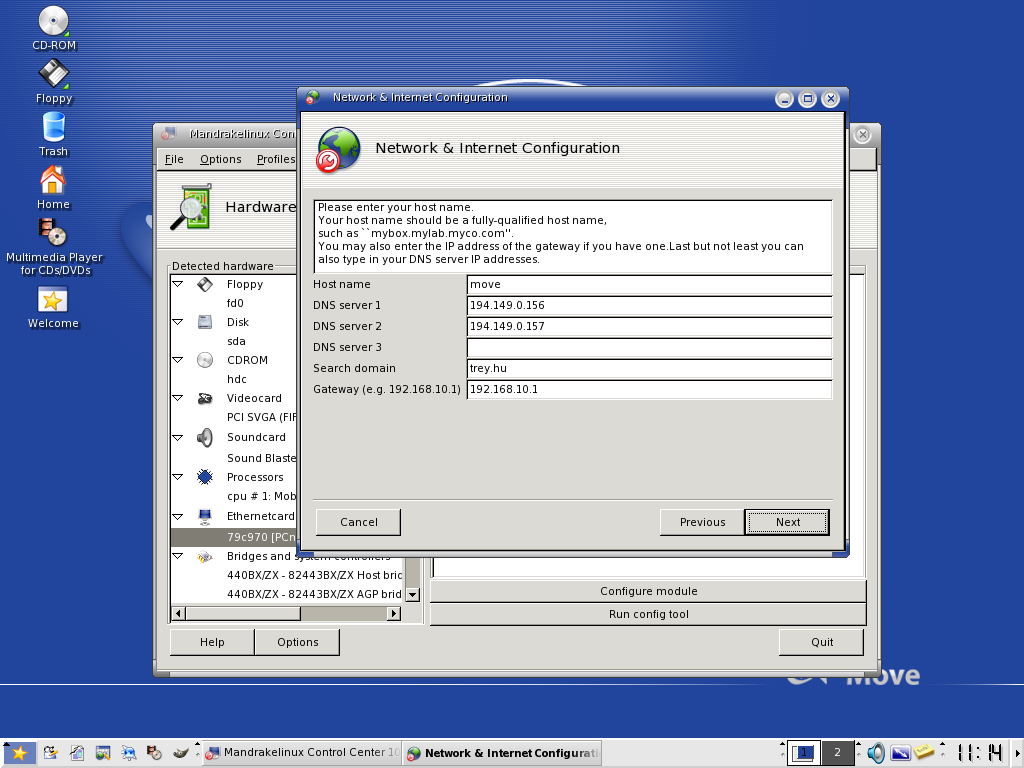Click the Network Configuration window title-bar menu icon
Screen dimensions: 1024x768
click(x=313, y=97)
